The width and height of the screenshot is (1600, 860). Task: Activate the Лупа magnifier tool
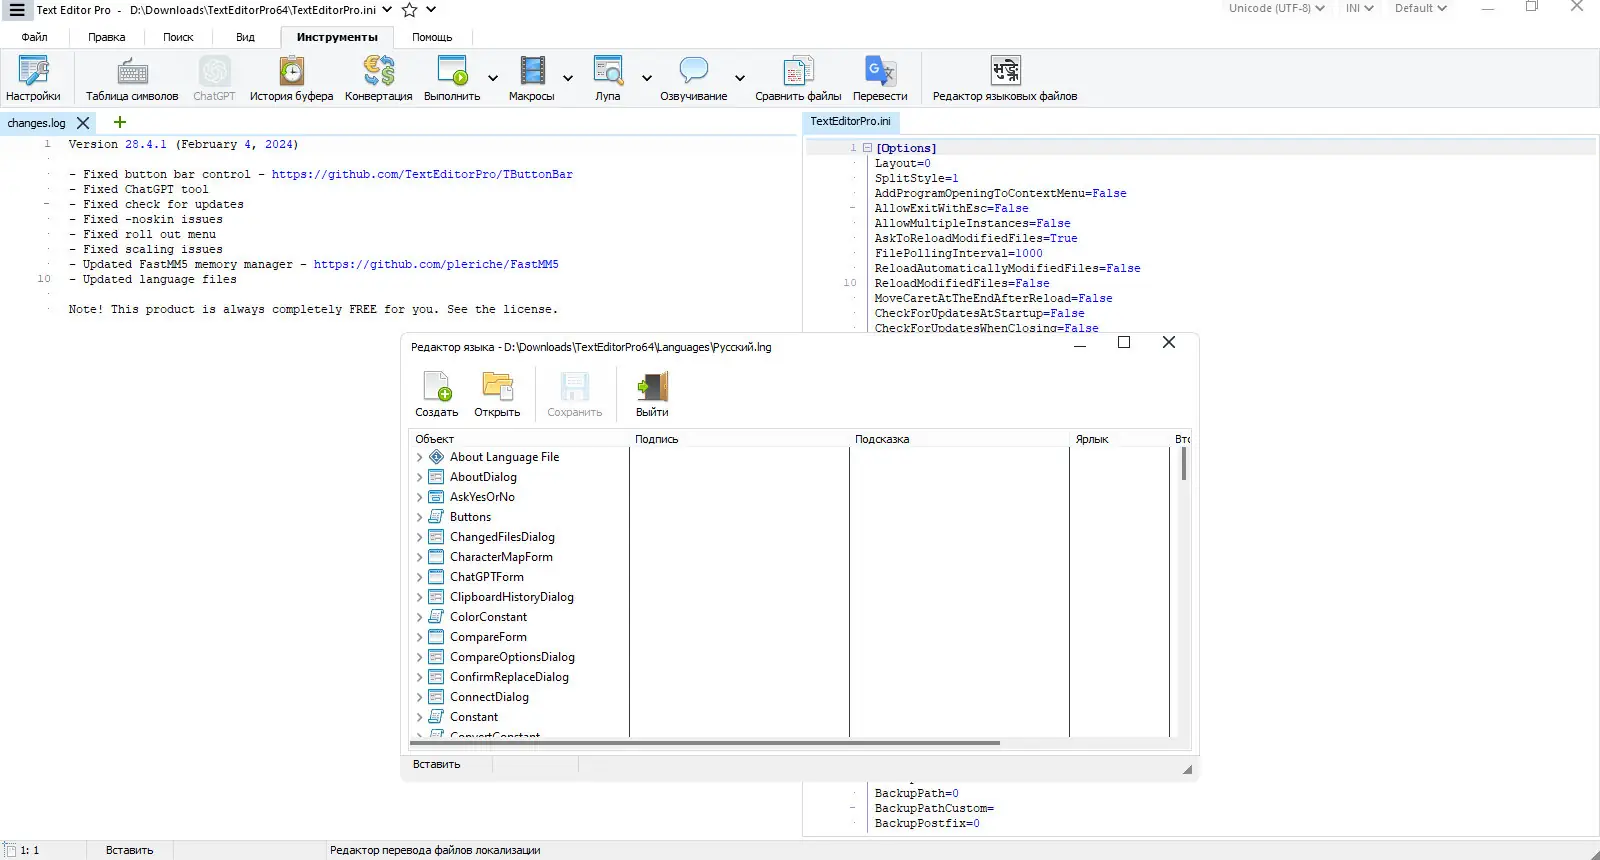[608, 79]
